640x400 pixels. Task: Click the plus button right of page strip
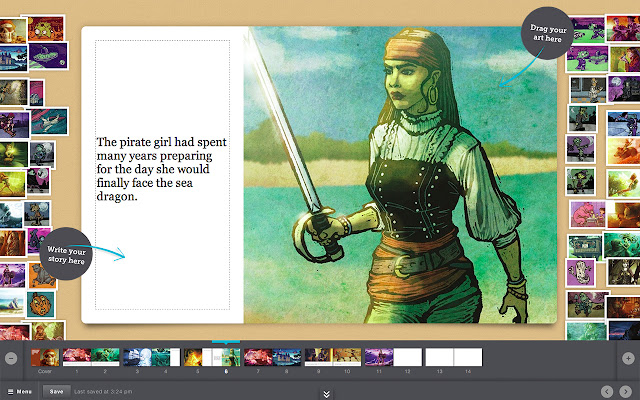[628, 358]
